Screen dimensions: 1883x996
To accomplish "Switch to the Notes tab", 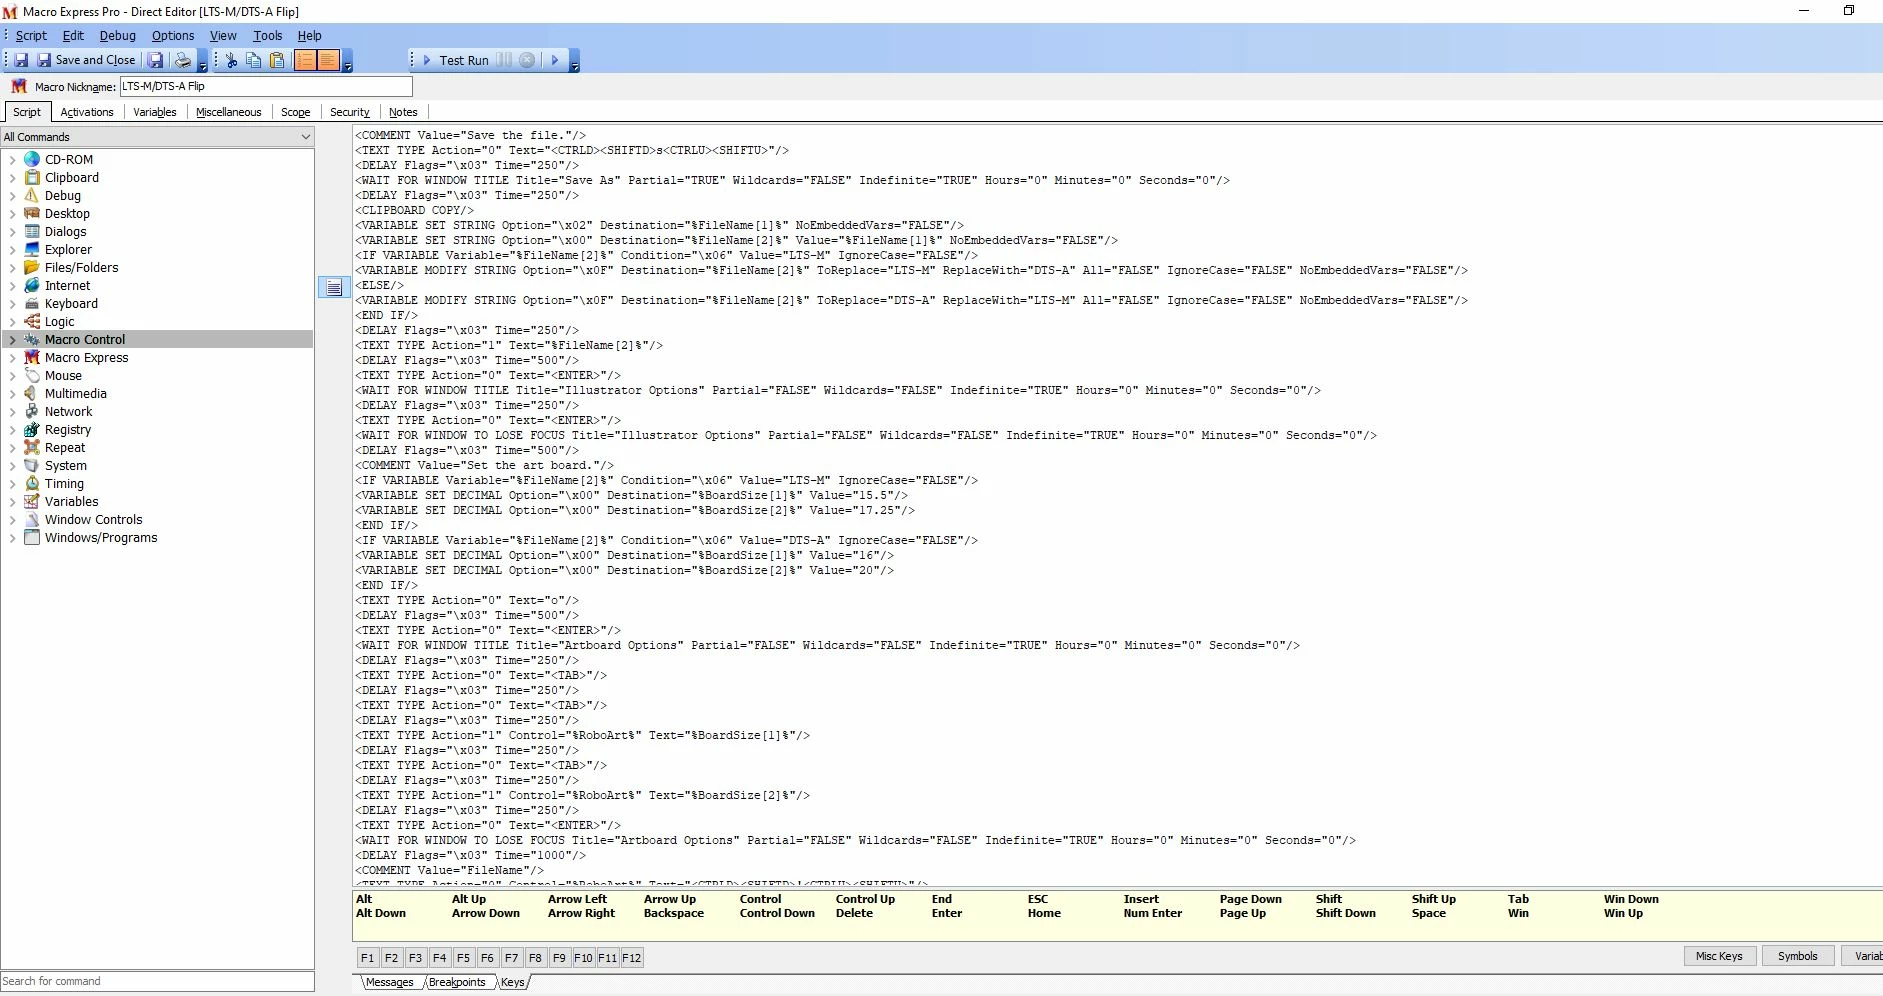I will [403, 112].
